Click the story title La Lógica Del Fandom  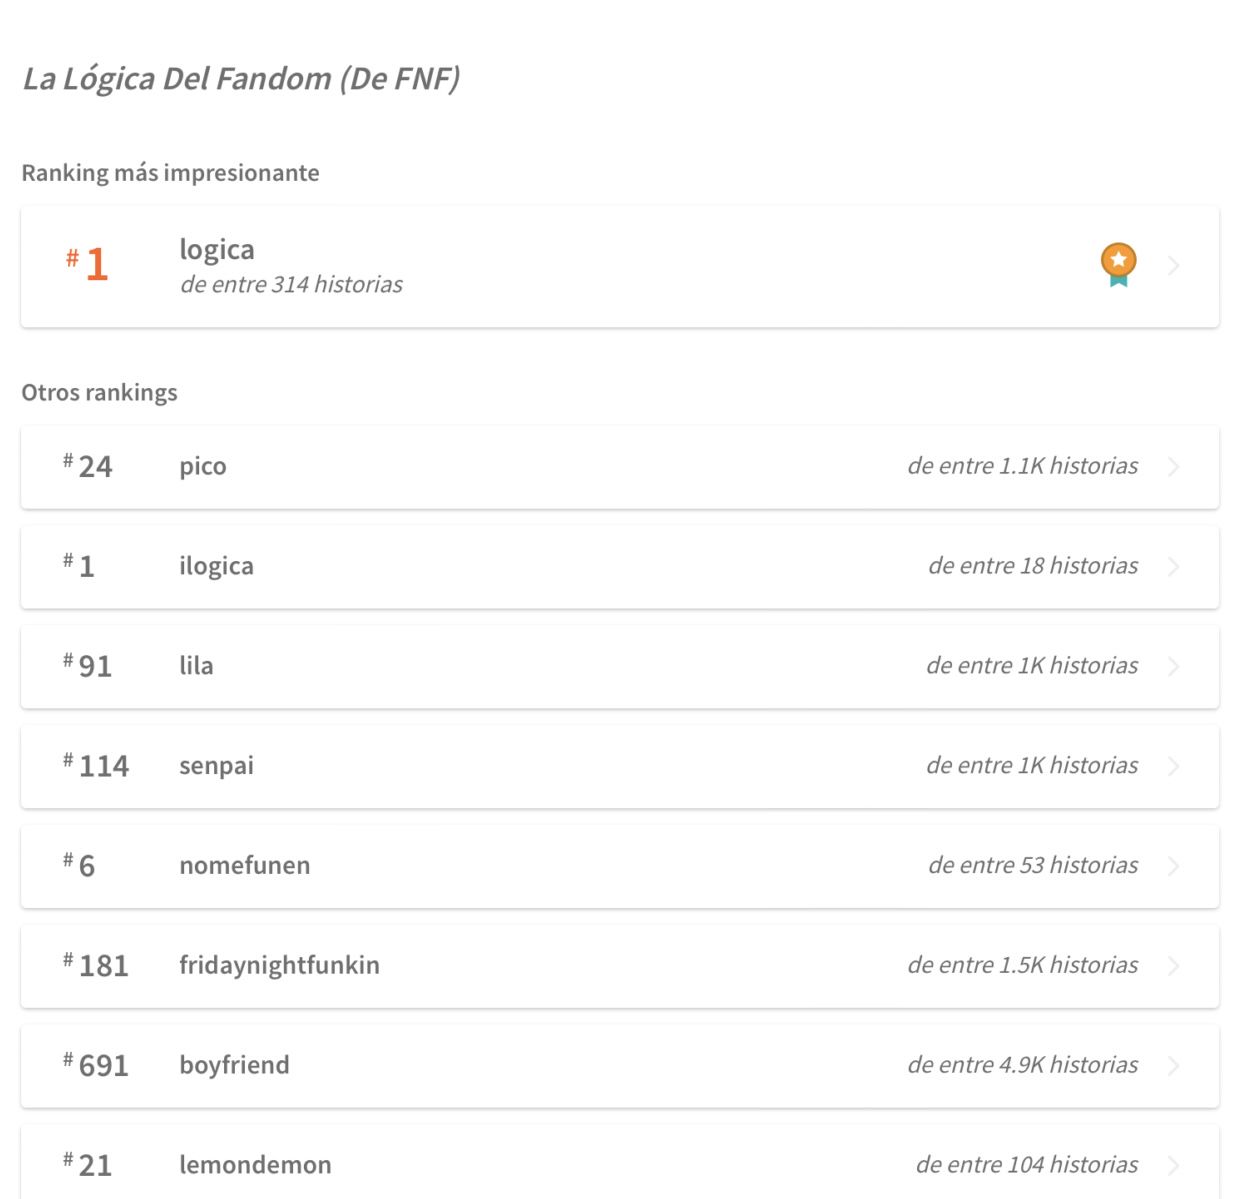click(x=241, y=79)
